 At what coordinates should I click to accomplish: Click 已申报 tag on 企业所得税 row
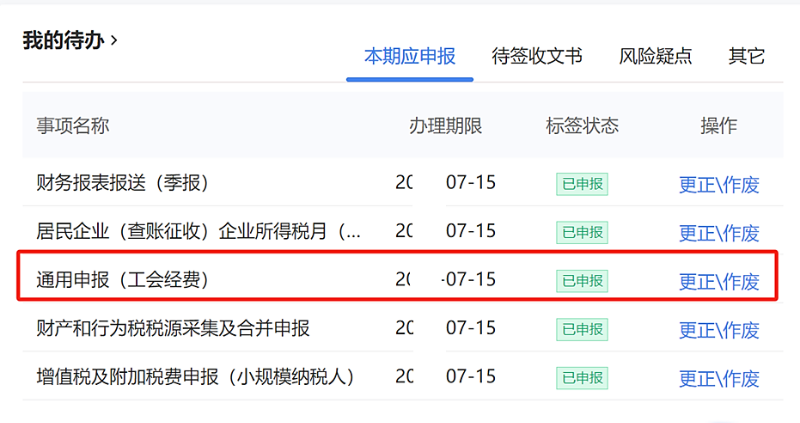point(582,232)
